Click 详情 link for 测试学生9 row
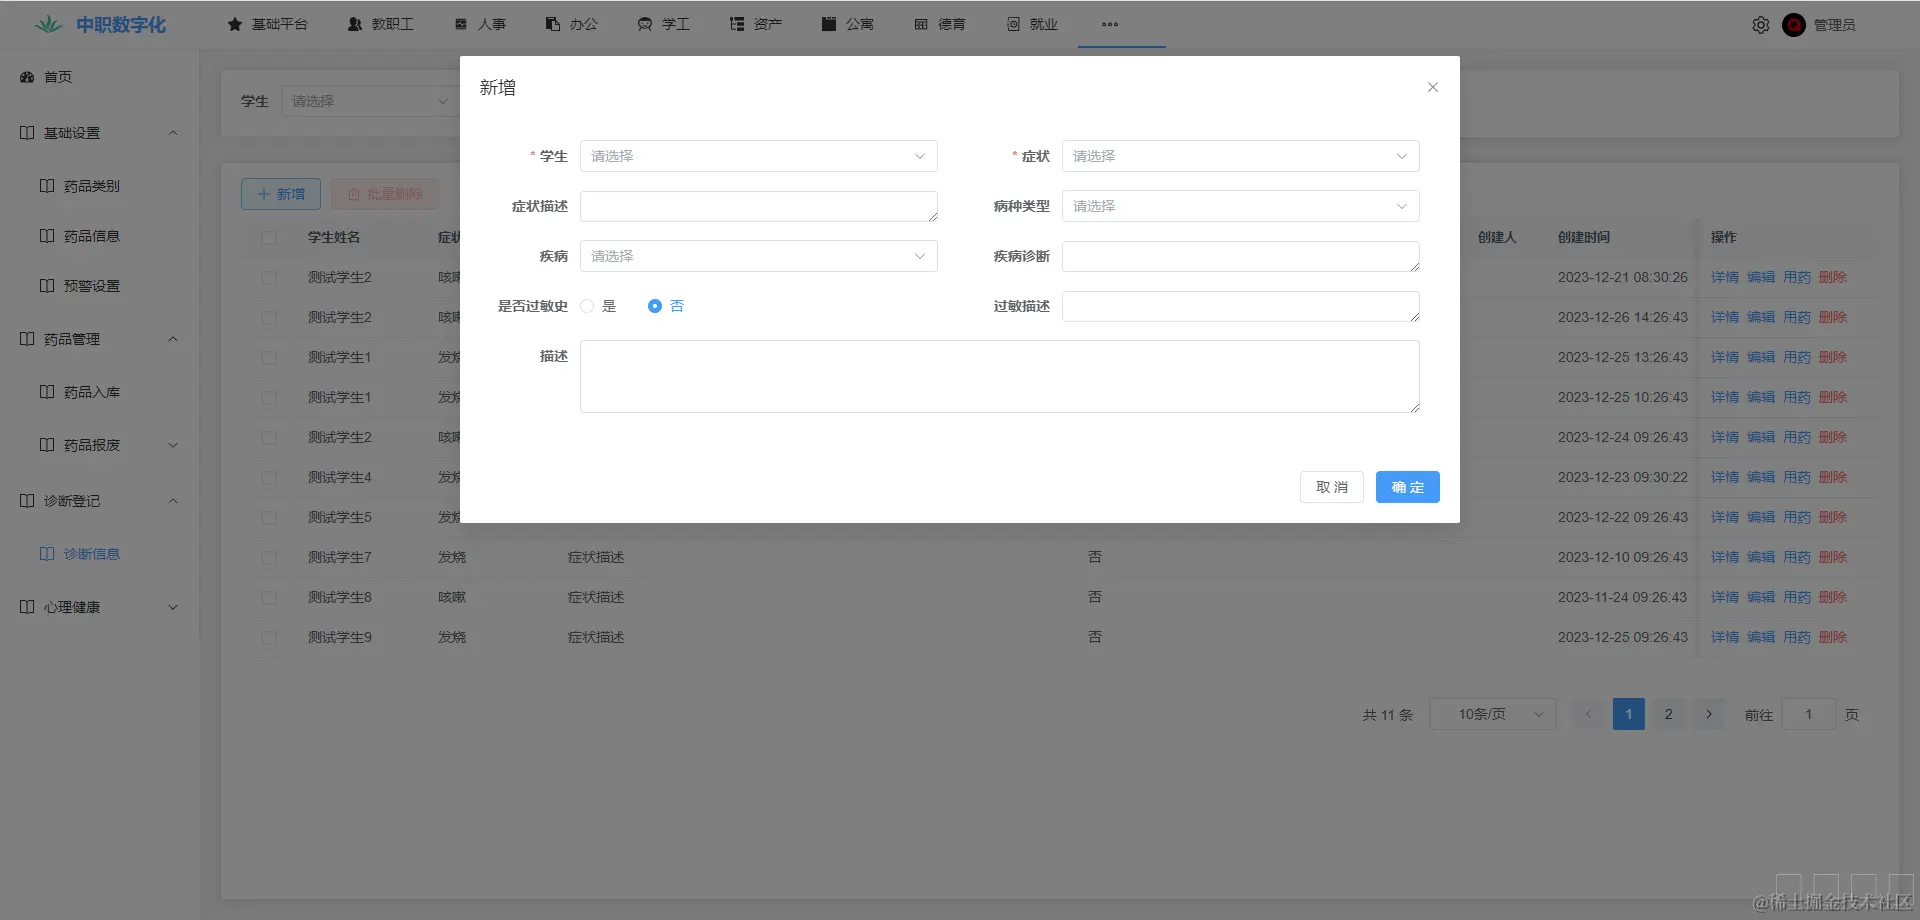 coord(1725,637)
